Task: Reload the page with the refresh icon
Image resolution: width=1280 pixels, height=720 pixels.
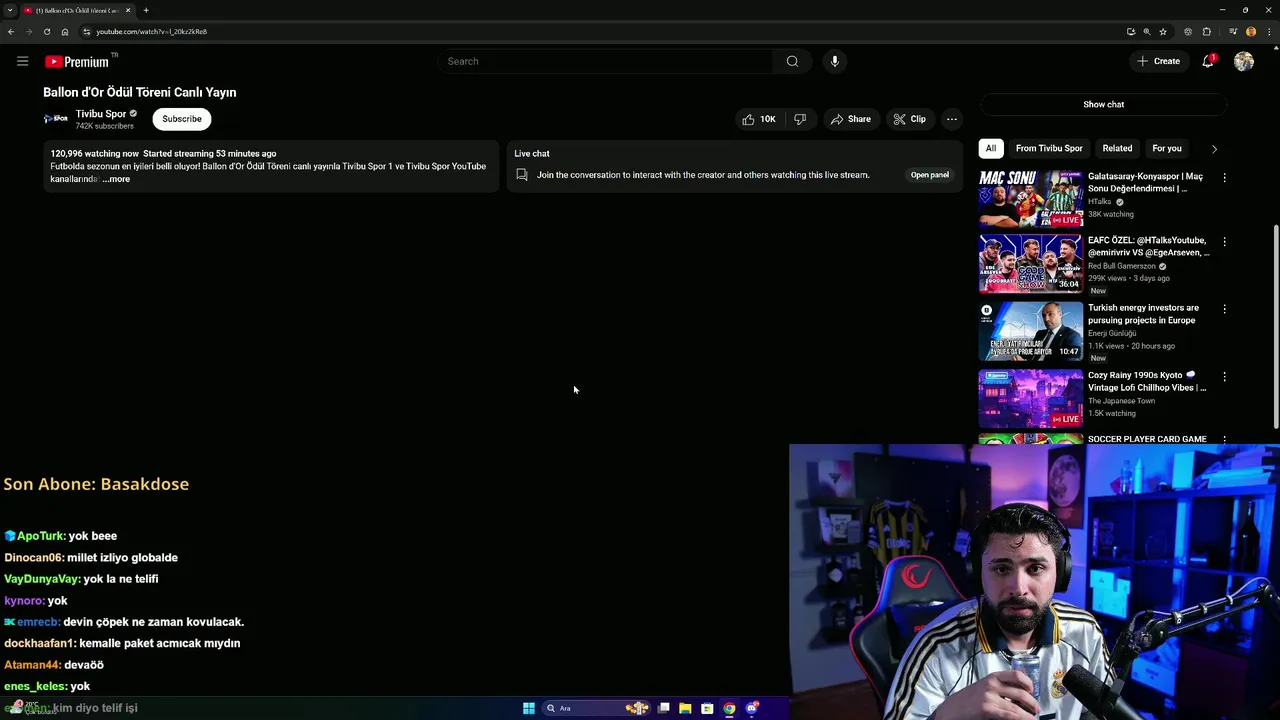Action: point(46,31)
